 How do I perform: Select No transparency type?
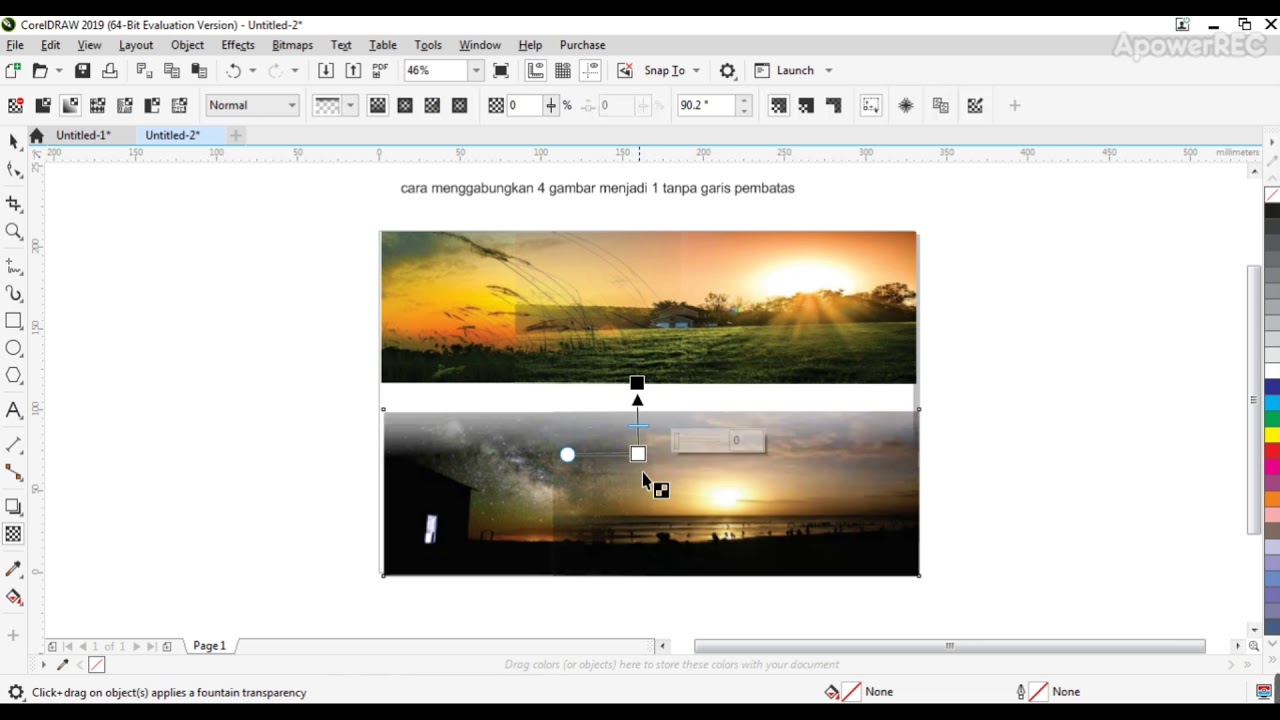(15, 105)
